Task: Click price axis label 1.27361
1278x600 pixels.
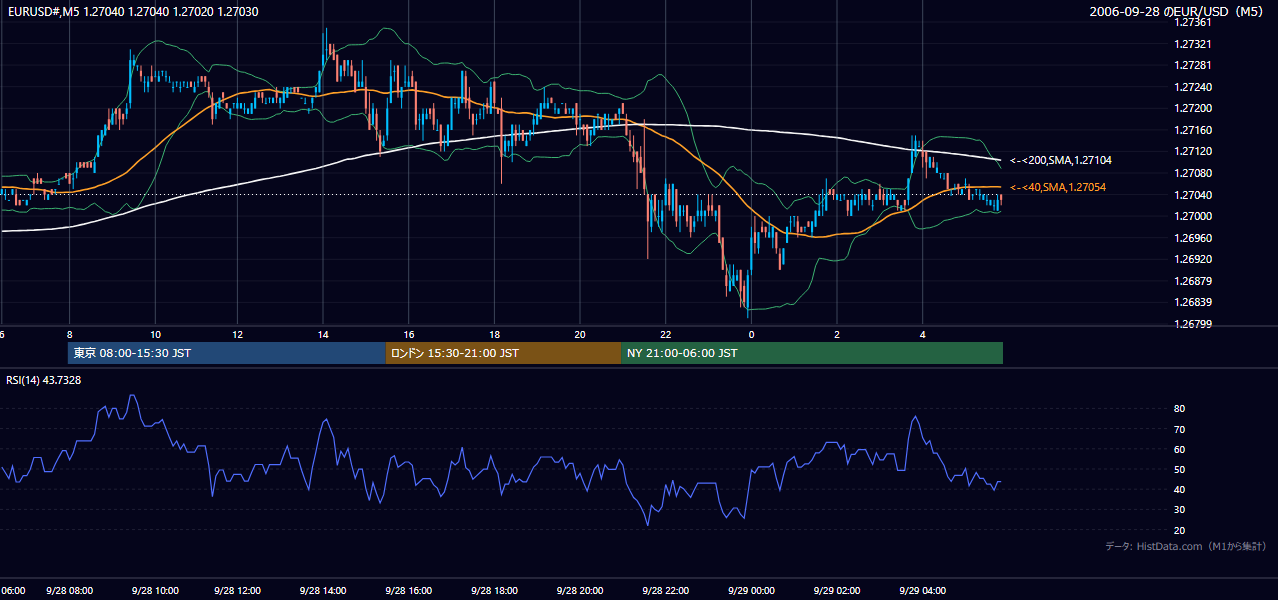Action: [x=1193, y=22]
